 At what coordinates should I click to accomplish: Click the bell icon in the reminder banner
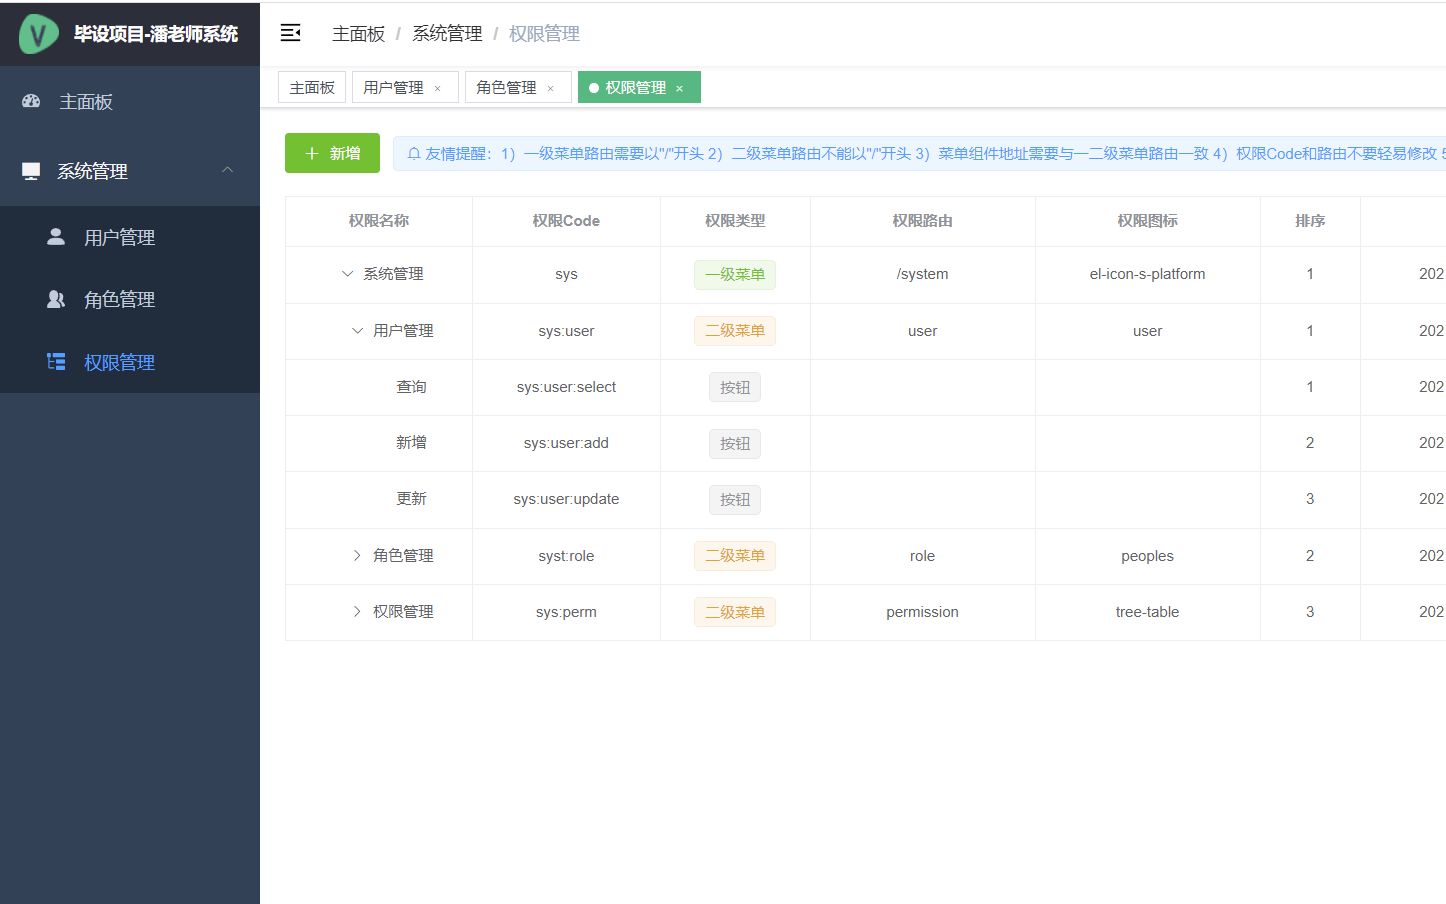click(413, 153)
